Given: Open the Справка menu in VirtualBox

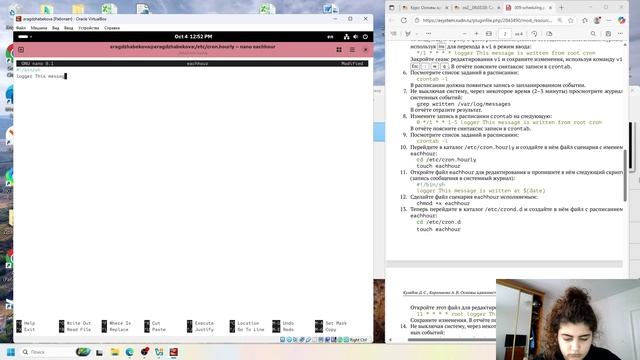Looking at the screenshot, I should 112,28.
